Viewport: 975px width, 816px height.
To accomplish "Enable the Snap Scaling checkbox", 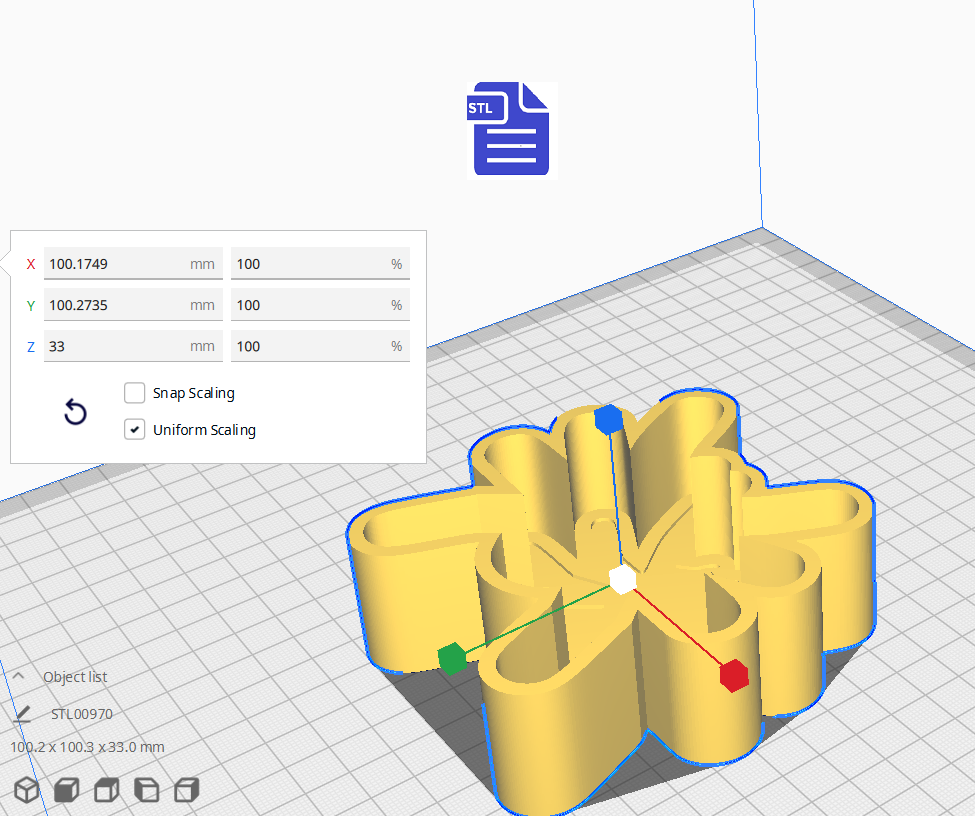I will tap(135, 393).
